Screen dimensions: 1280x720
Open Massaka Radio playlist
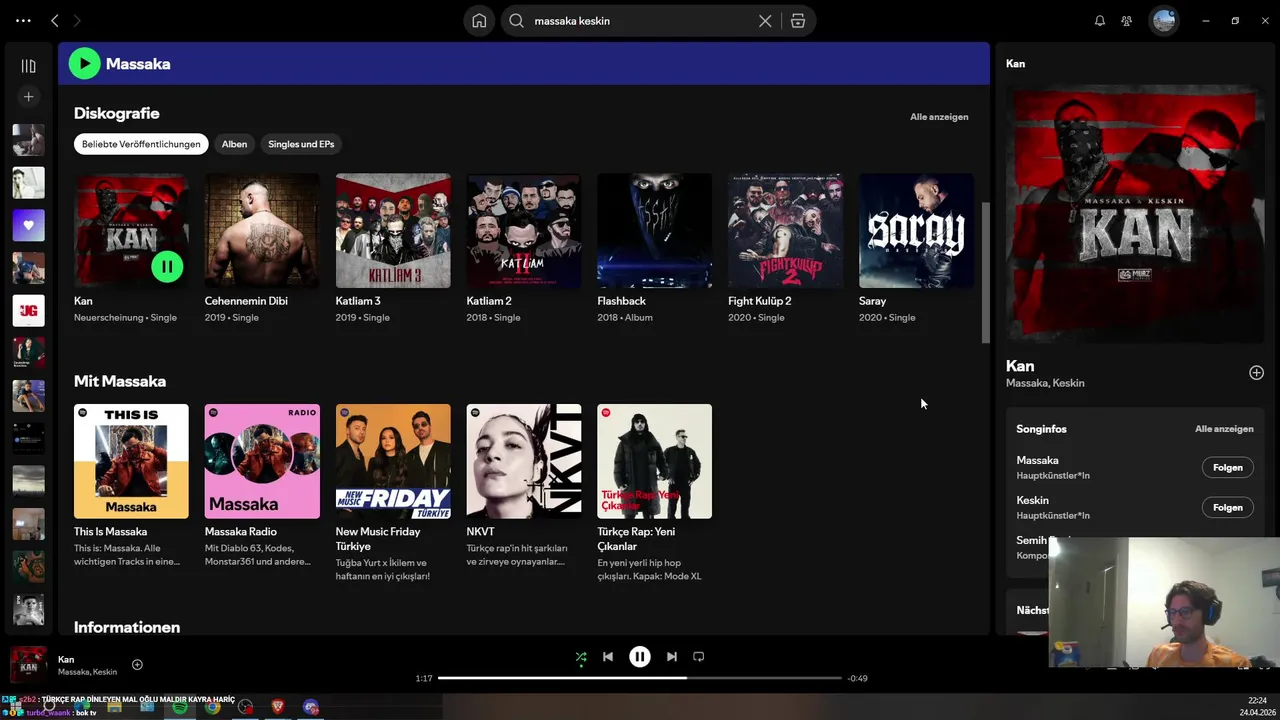pos(262,461)
